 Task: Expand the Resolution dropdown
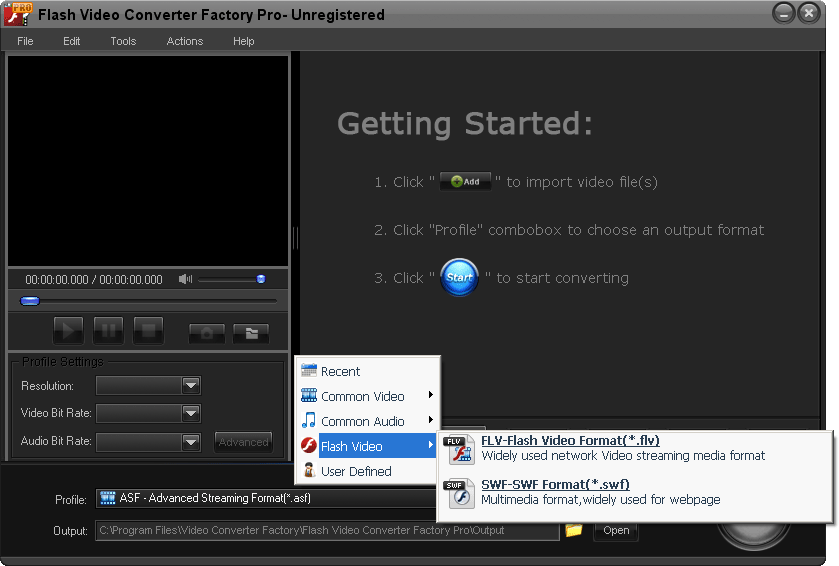point(190,385)
